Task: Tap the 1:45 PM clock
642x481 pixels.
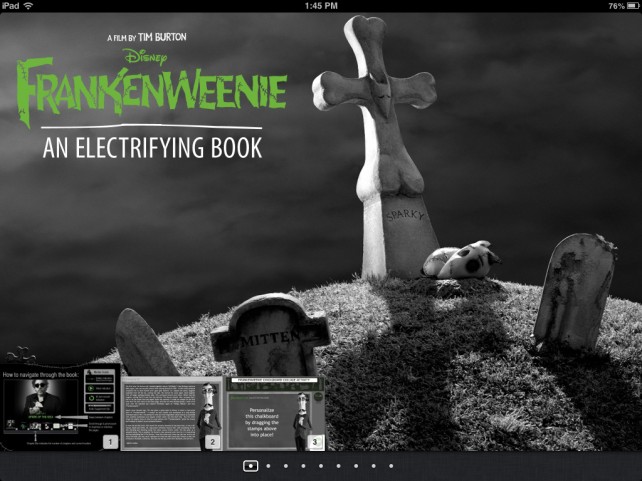Action: coord(321,6)
